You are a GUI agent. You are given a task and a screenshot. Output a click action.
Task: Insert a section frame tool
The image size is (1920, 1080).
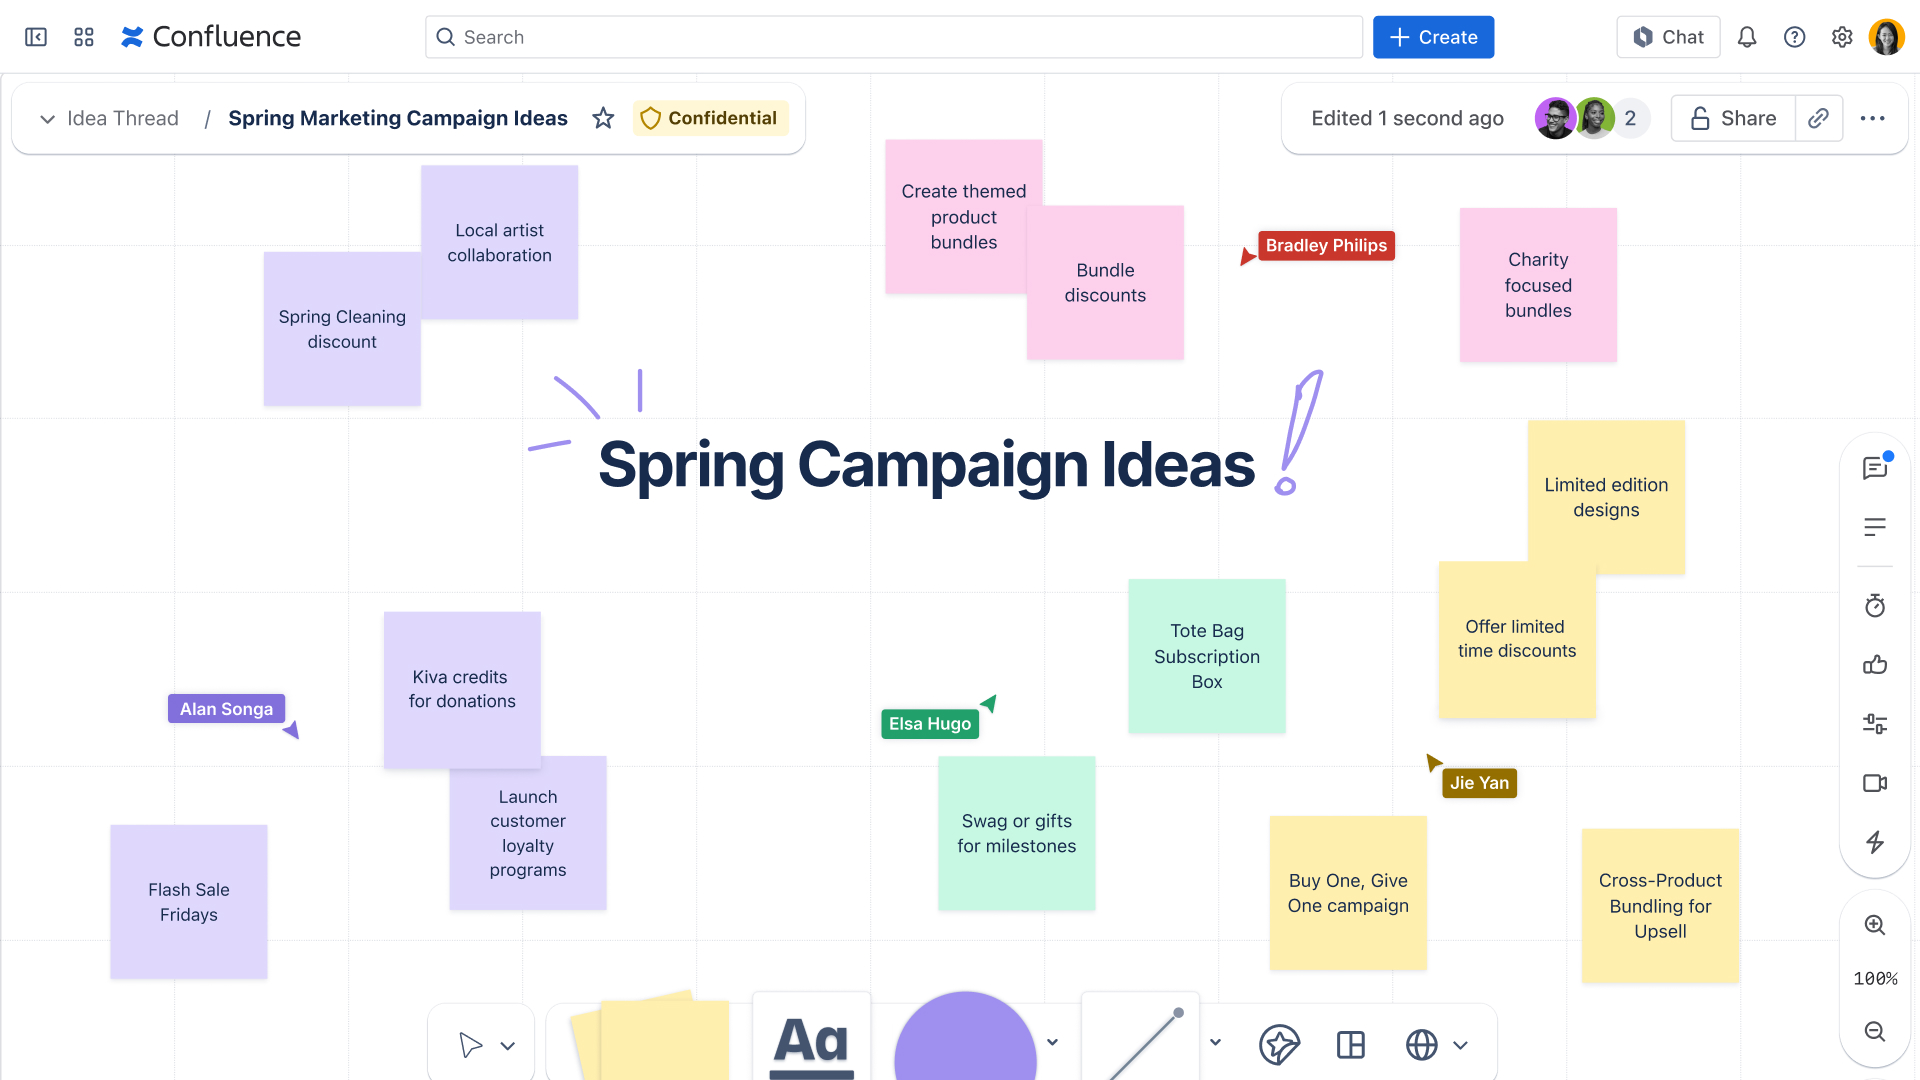pyautogui.click(x=1351, y=1045)
